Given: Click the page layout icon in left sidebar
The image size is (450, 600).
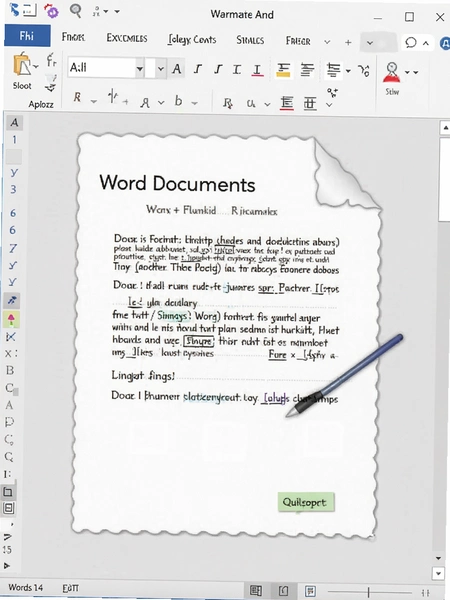Looking at the screenshot, I should (8, 492).
